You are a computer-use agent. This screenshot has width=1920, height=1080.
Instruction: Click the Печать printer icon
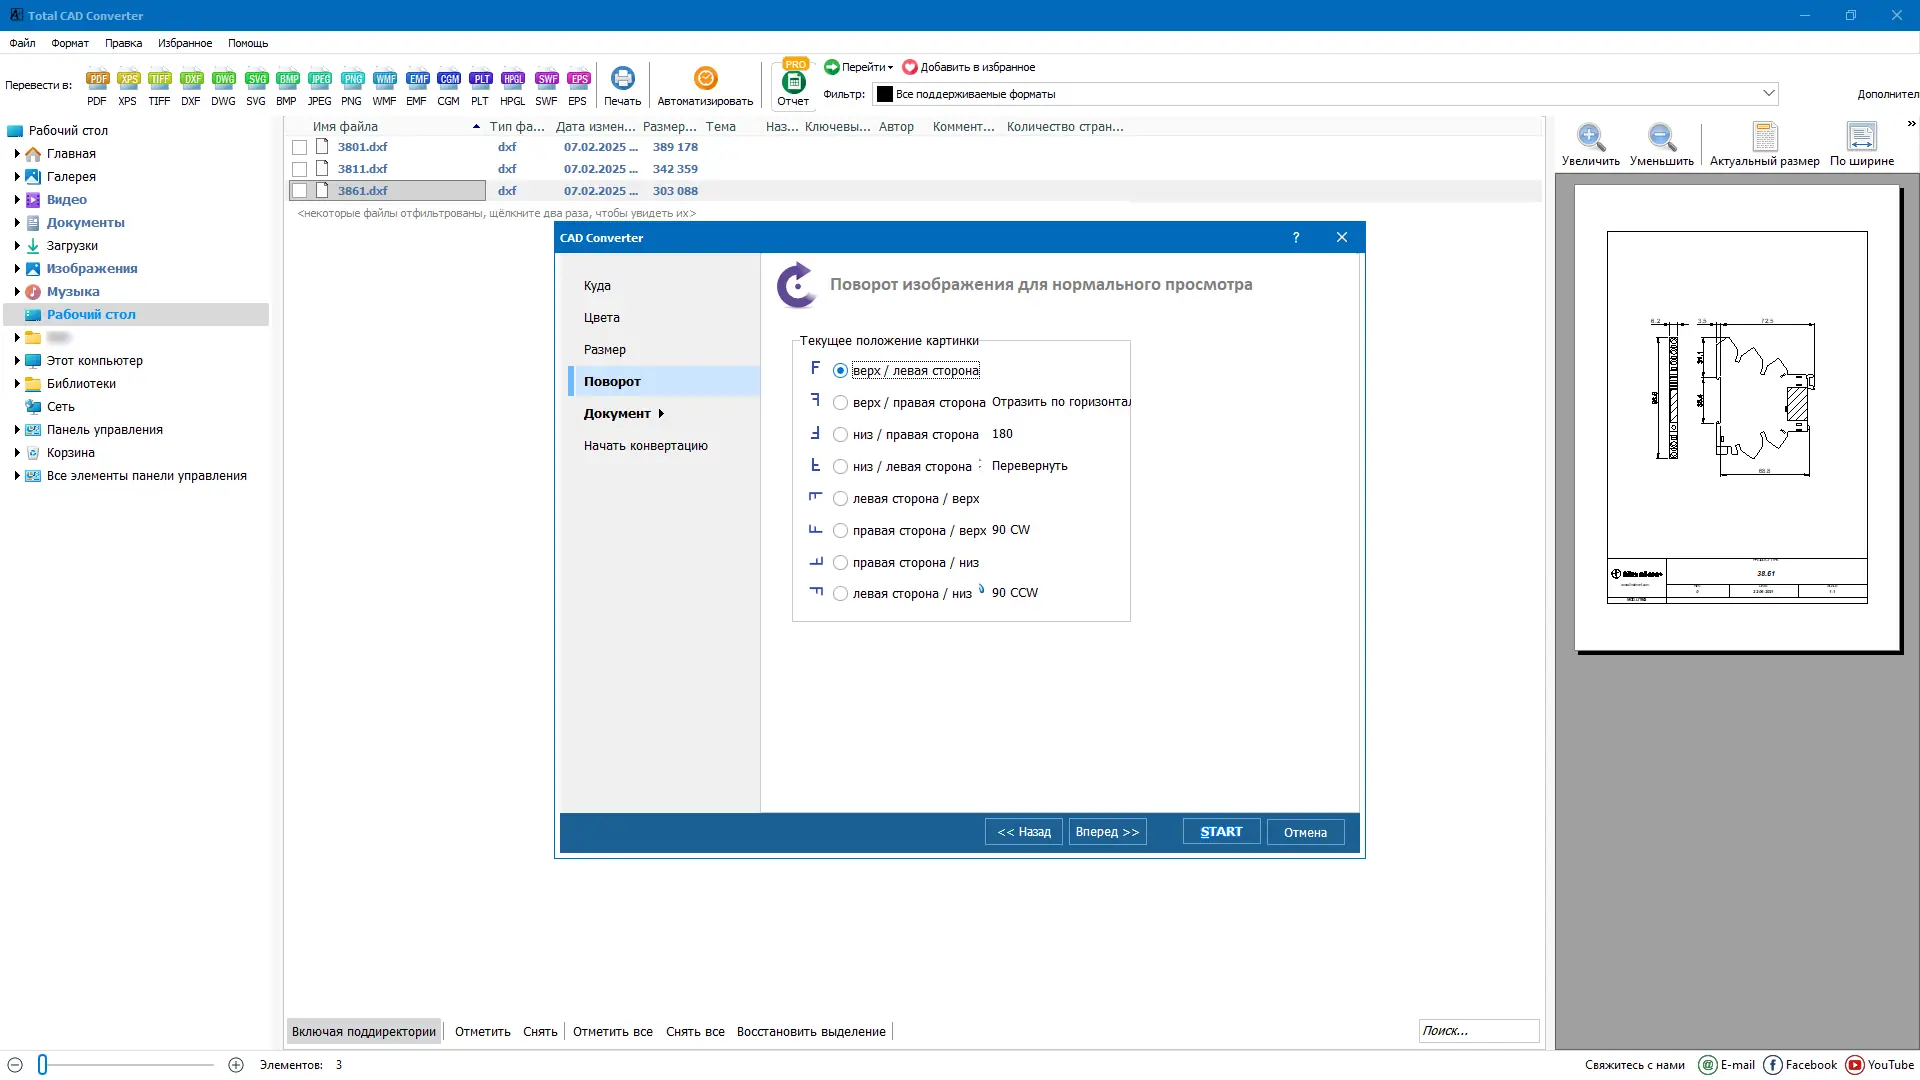[x=622, y=79]
